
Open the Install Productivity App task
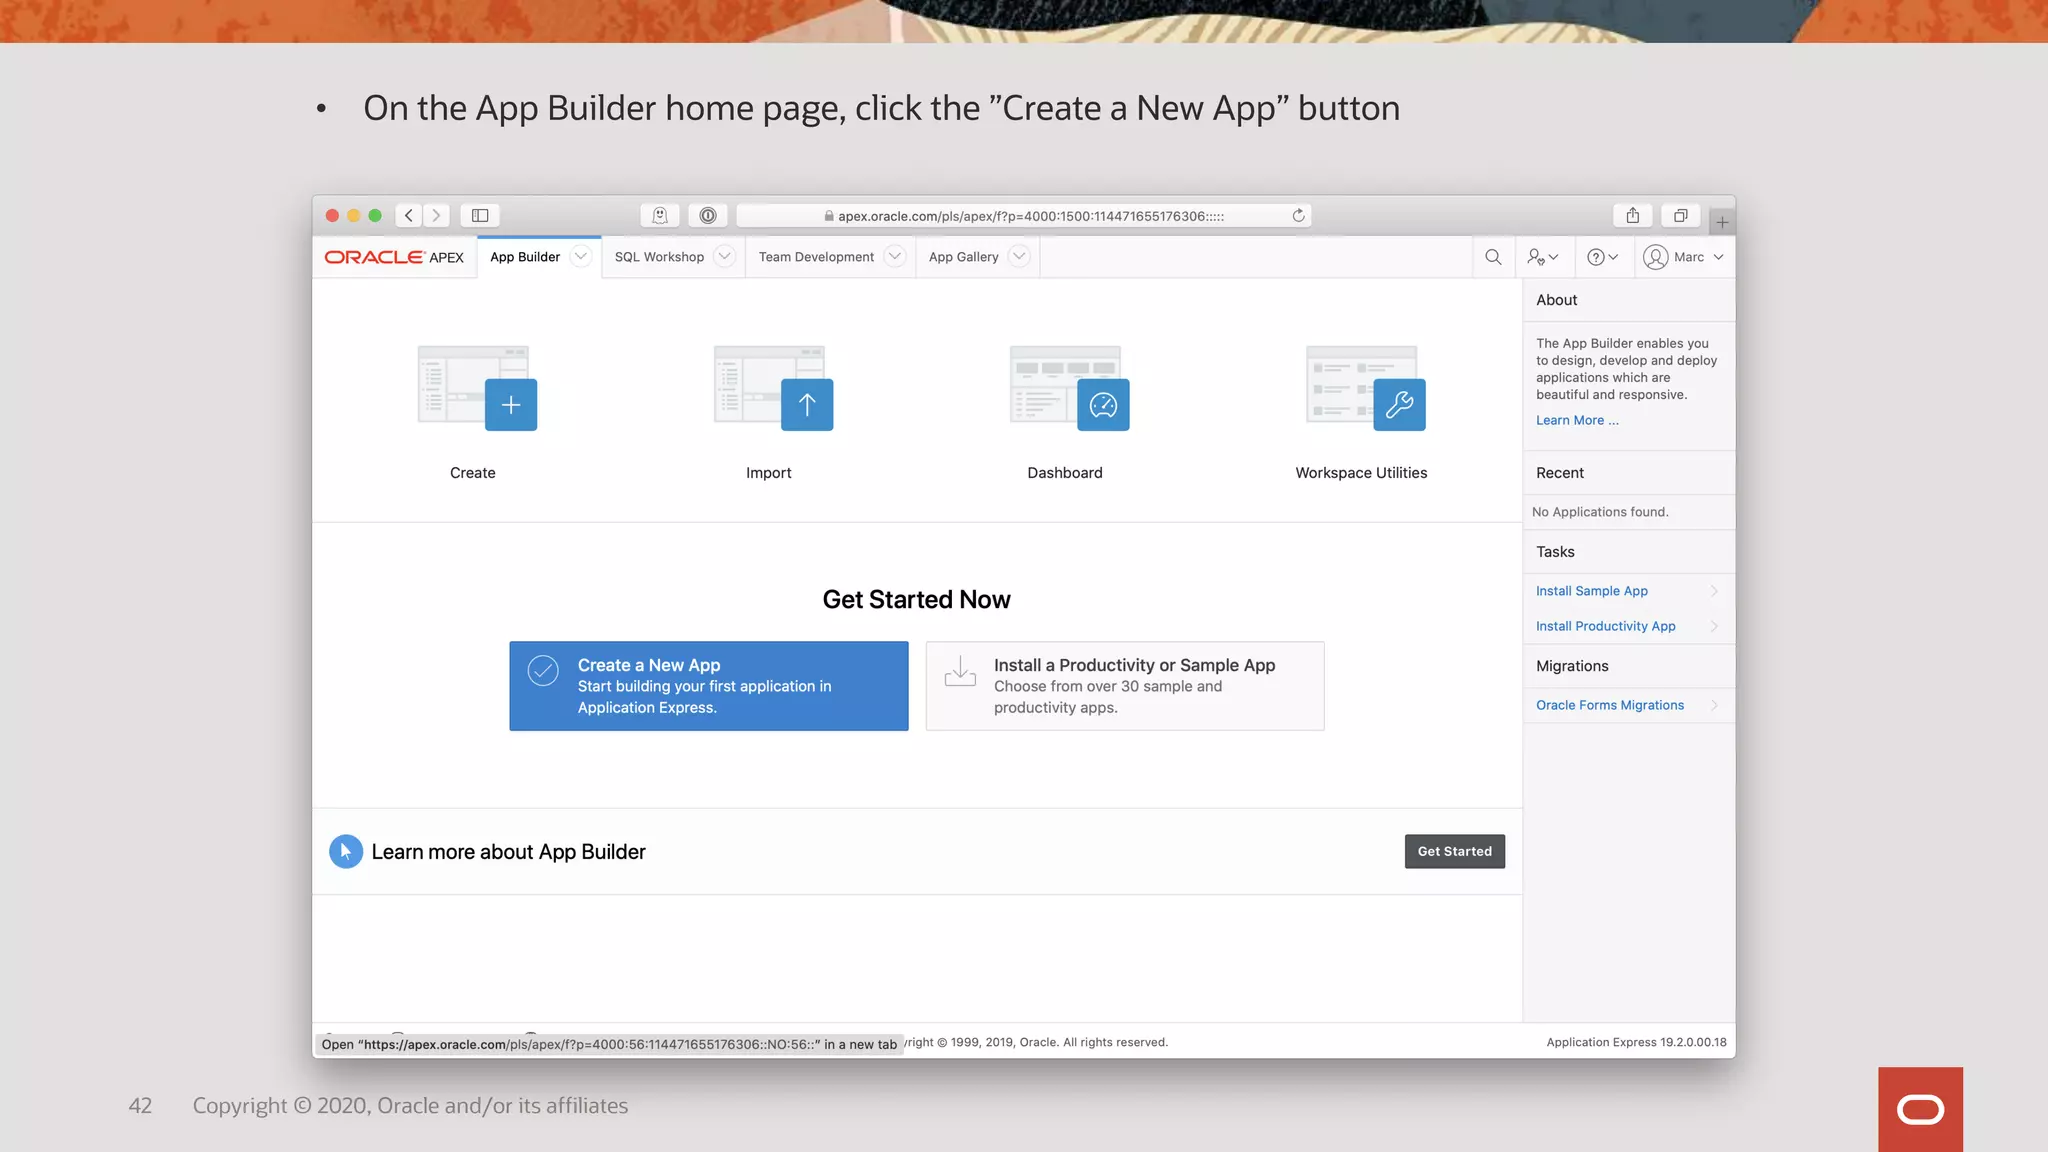coord(1606,626)
